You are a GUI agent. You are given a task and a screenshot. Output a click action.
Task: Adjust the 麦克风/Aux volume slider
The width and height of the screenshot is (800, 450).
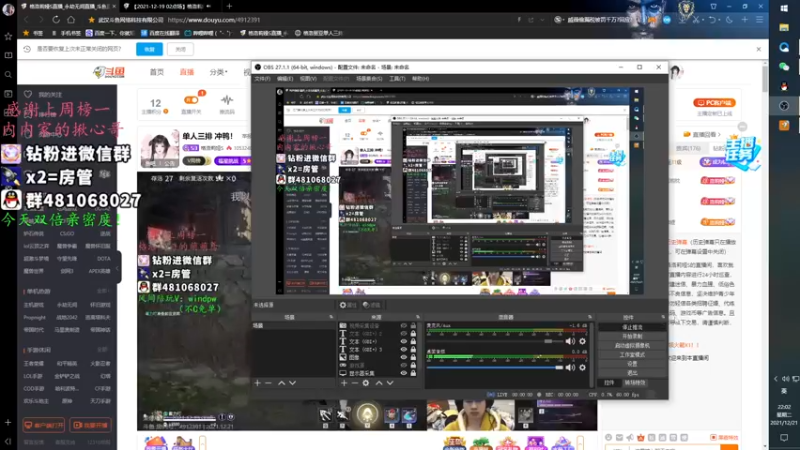click(495, 341)
